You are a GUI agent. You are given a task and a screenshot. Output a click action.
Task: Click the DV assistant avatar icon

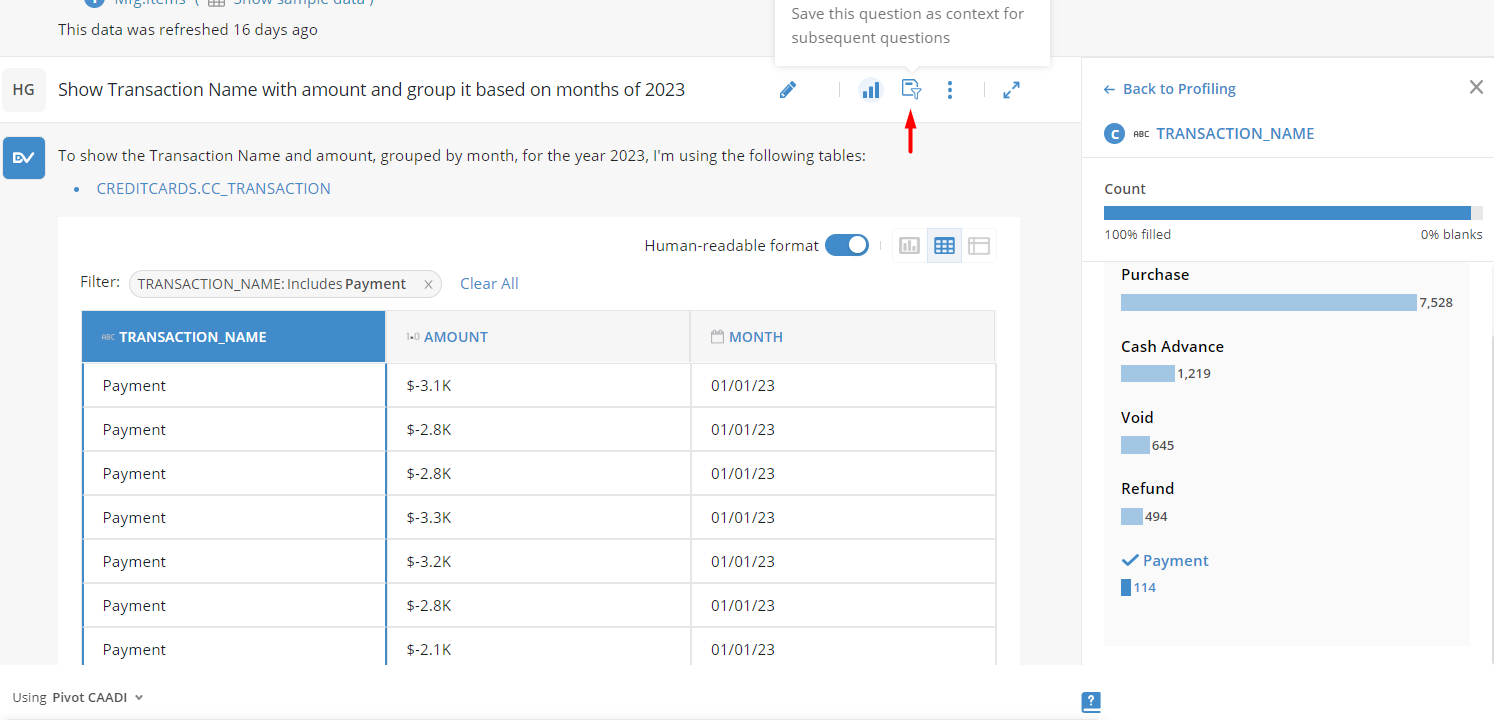click(24, 158)
